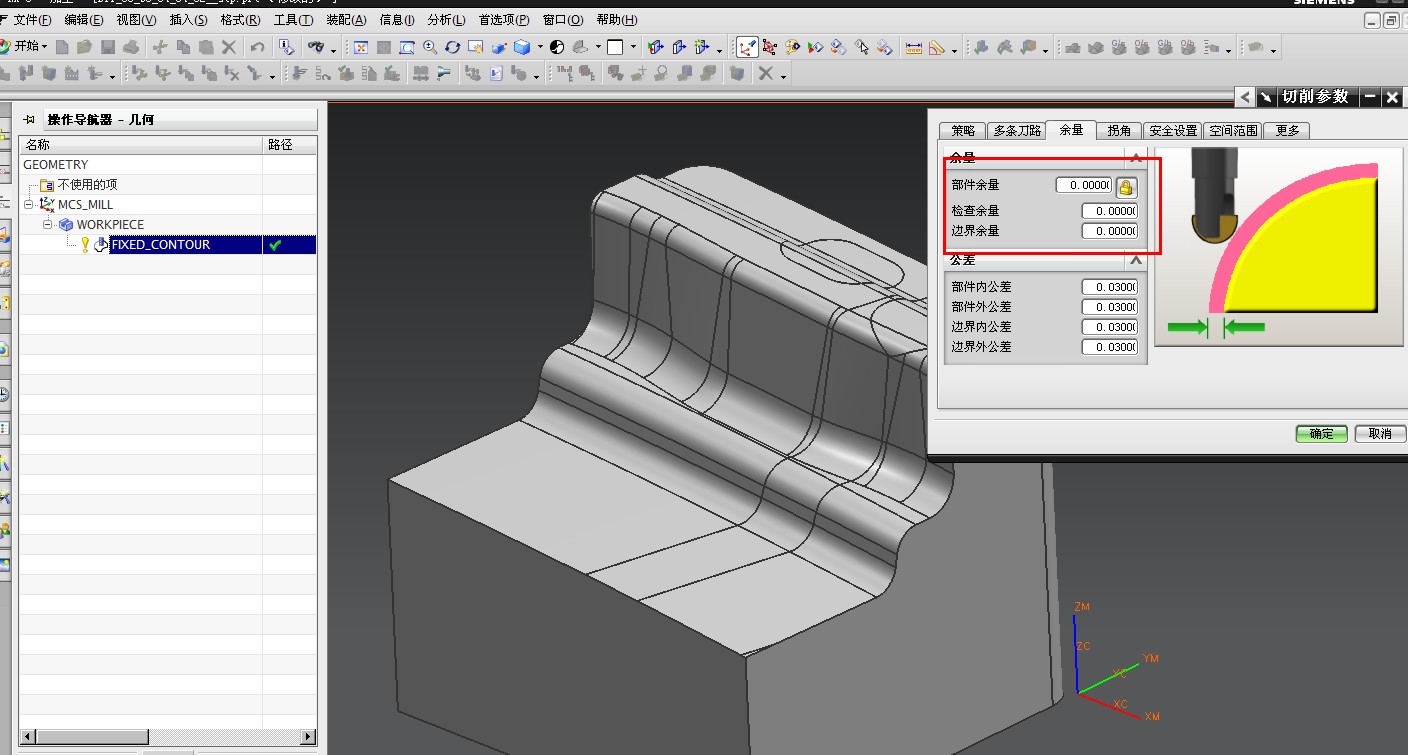Click the cursor selection arrow icon

(x=862, y=47)
